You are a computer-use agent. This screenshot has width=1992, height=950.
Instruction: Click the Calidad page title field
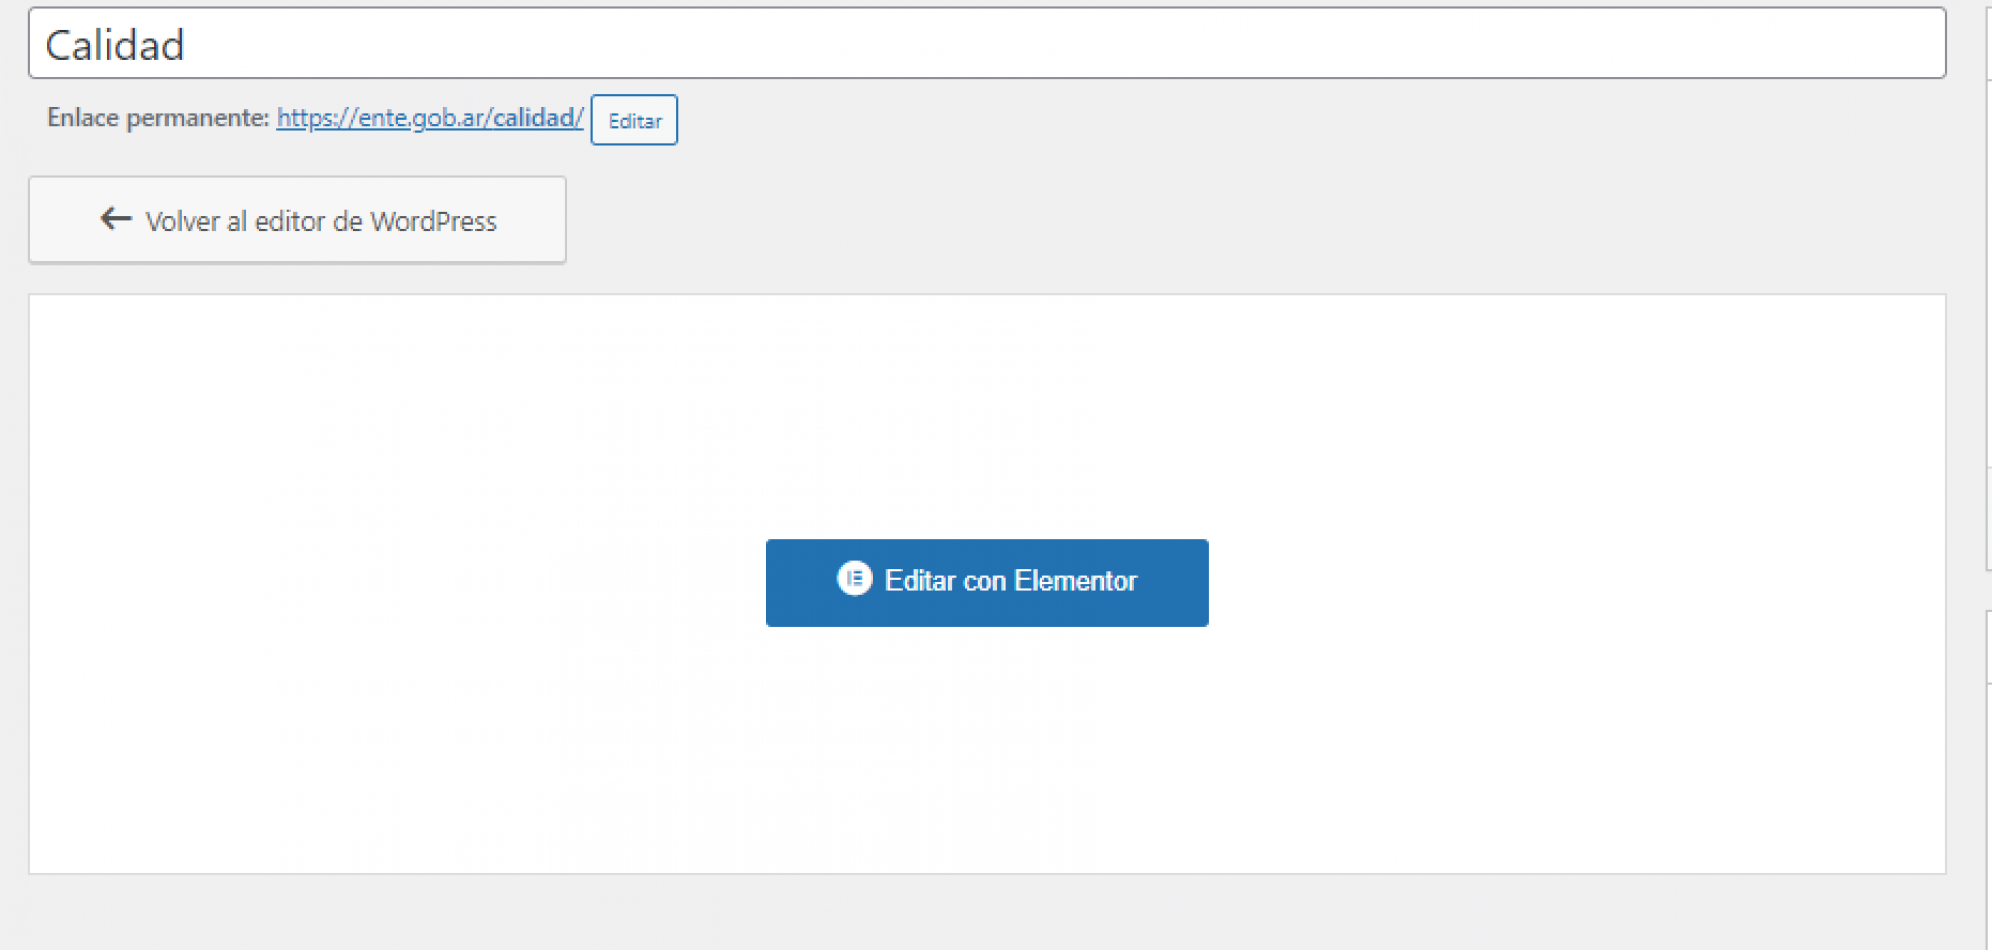[987, 44]
